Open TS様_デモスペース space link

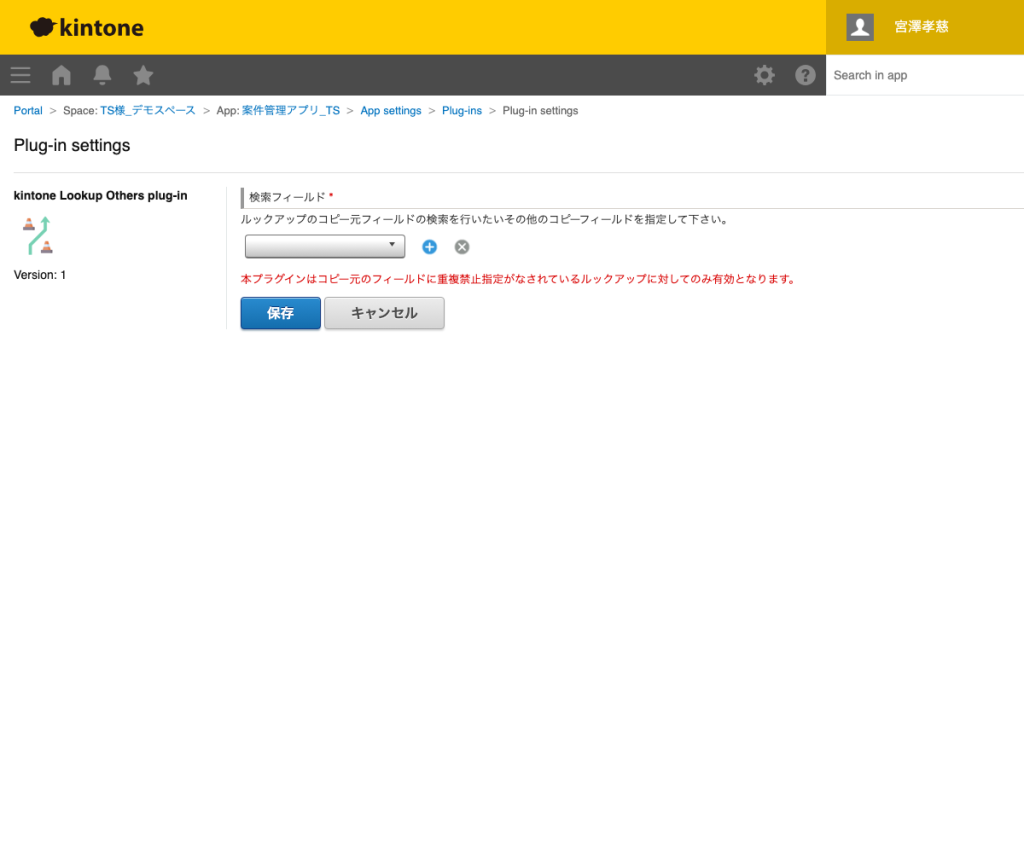pyautogui.click(x=148, y=111)
